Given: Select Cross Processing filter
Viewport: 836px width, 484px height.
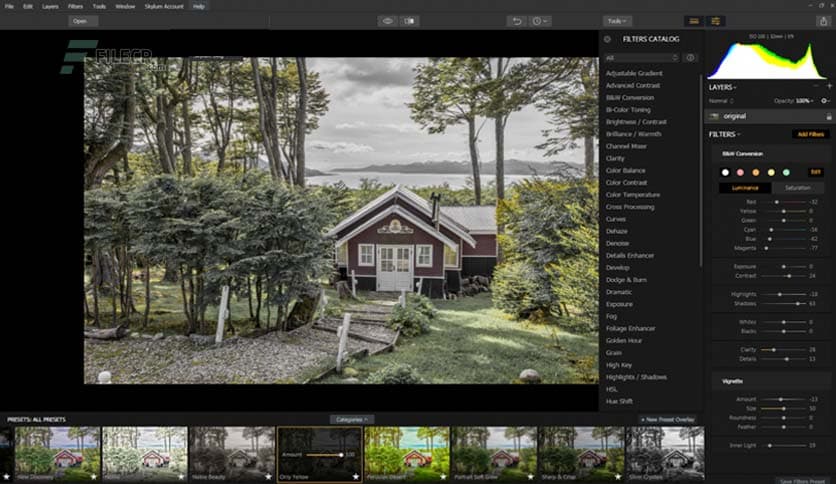Looking at the screenshot, I should coord(630,207).
